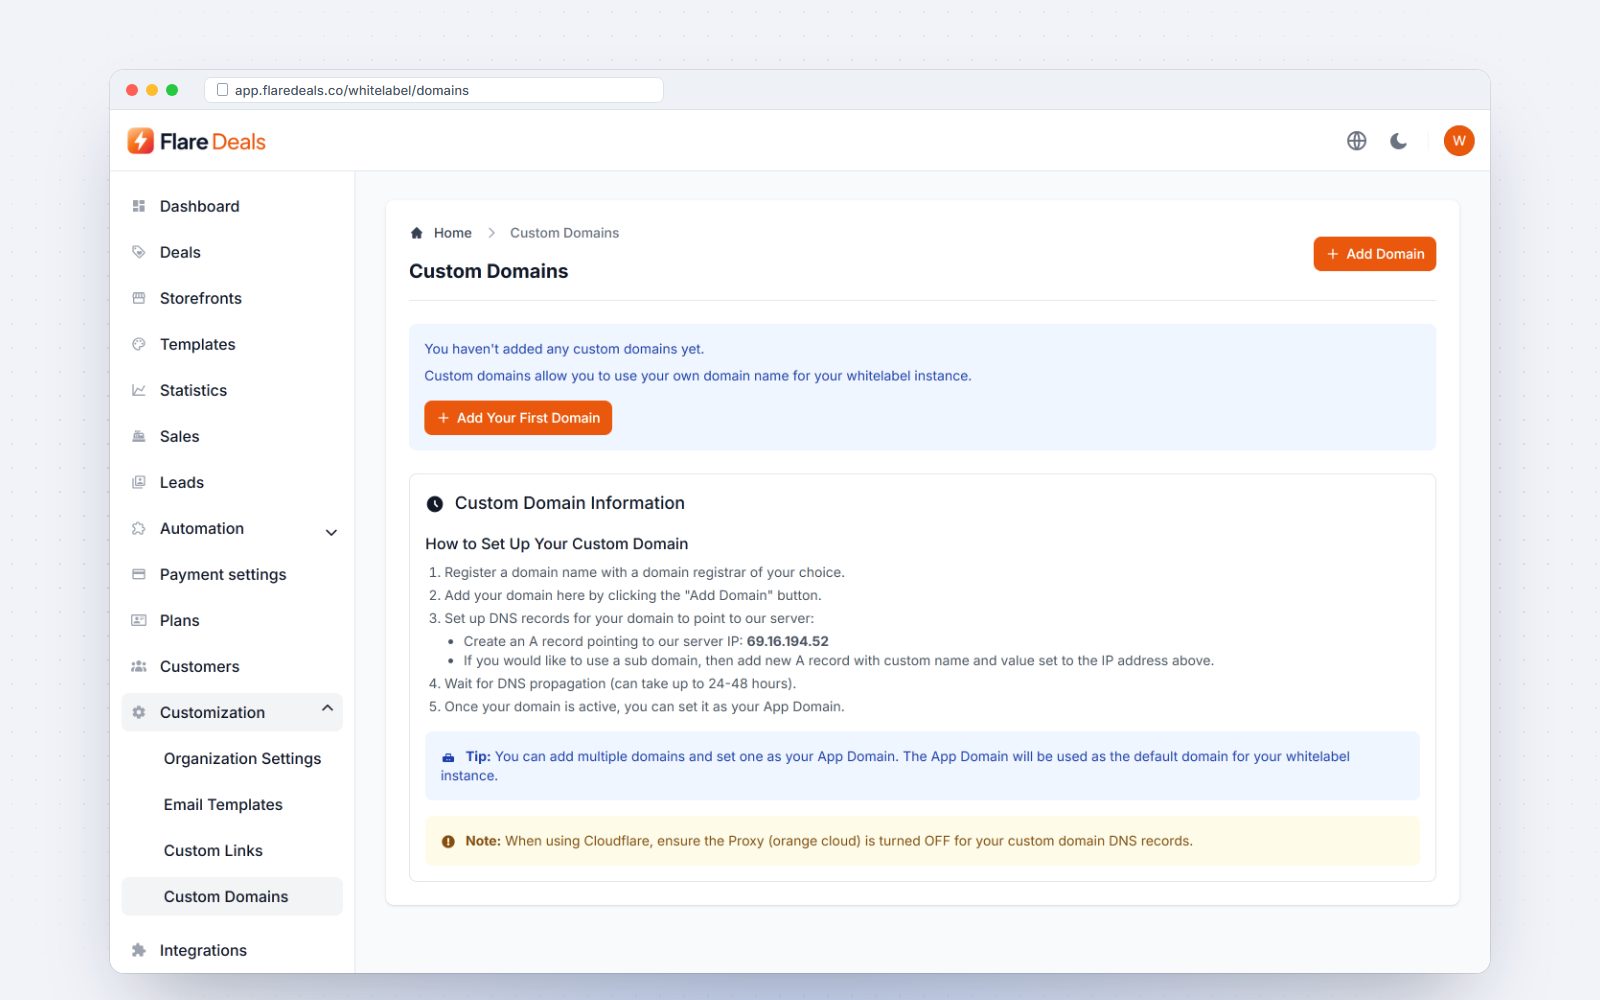This screenshot has height=1000, width=1600.
Task: Click the server IP 69.16.194.52
Action: pos(787,641)
